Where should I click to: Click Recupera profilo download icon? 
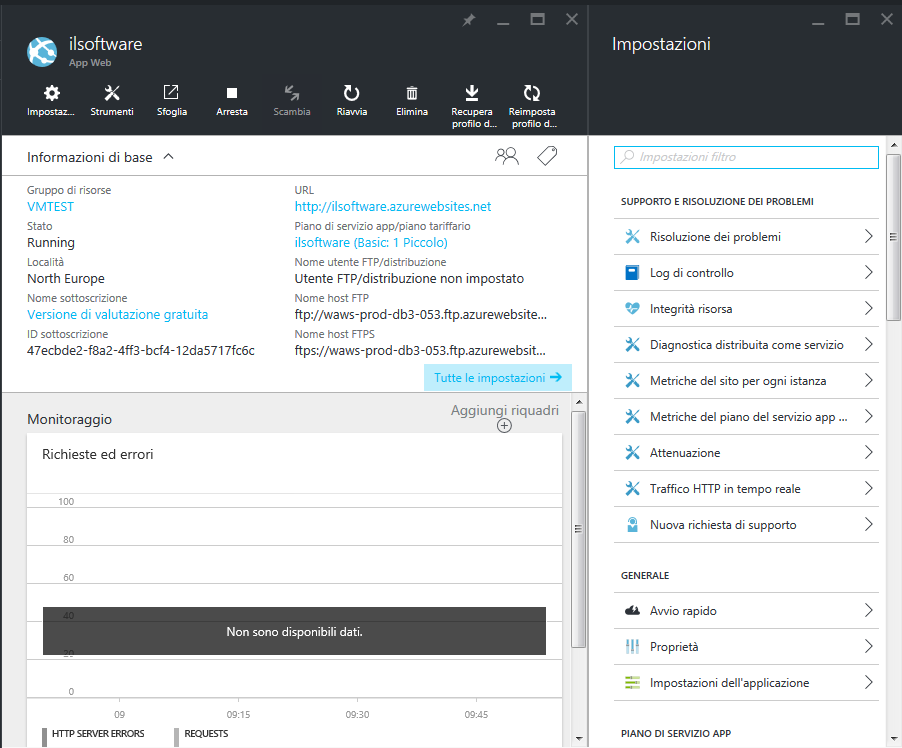pos(472,93)
